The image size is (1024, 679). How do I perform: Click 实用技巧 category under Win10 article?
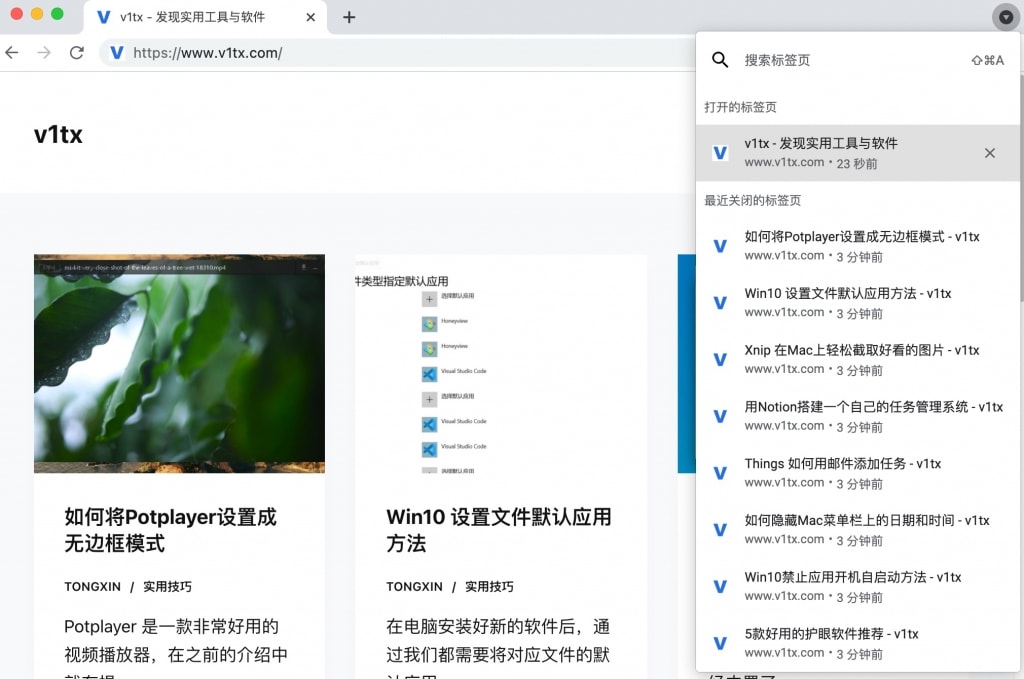(489, 587)
